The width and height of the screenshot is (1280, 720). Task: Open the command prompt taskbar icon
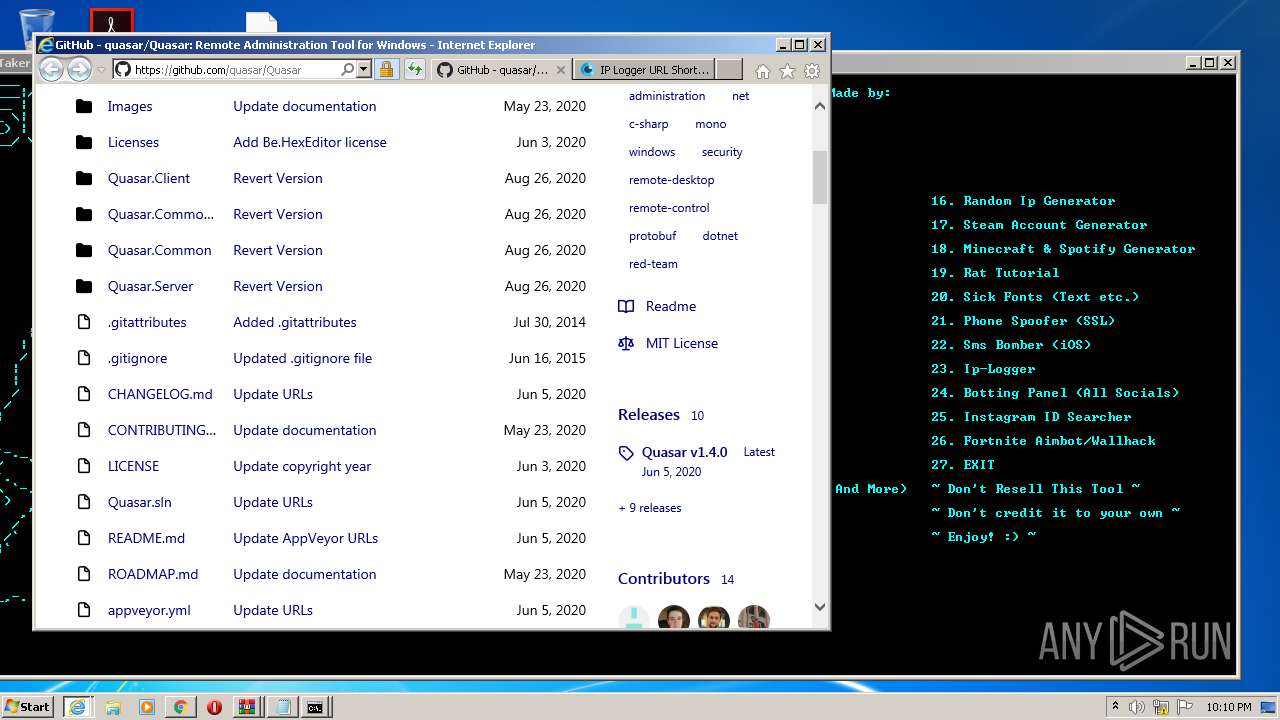315,706
